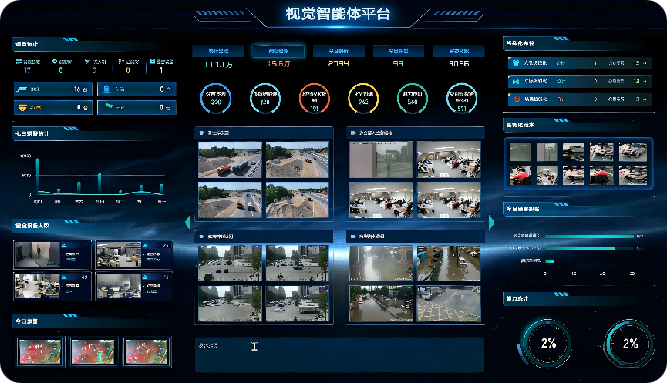Click the stat icon above the cyan 0

[x=54, y=61]
